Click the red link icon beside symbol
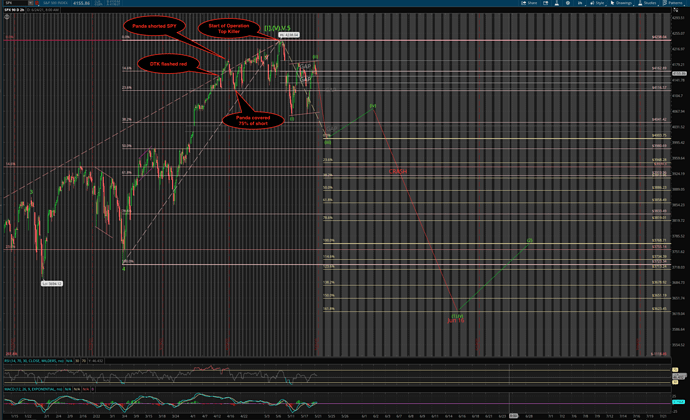The height and width of the screenshot is (420, 690). click(x=36, y=4)
